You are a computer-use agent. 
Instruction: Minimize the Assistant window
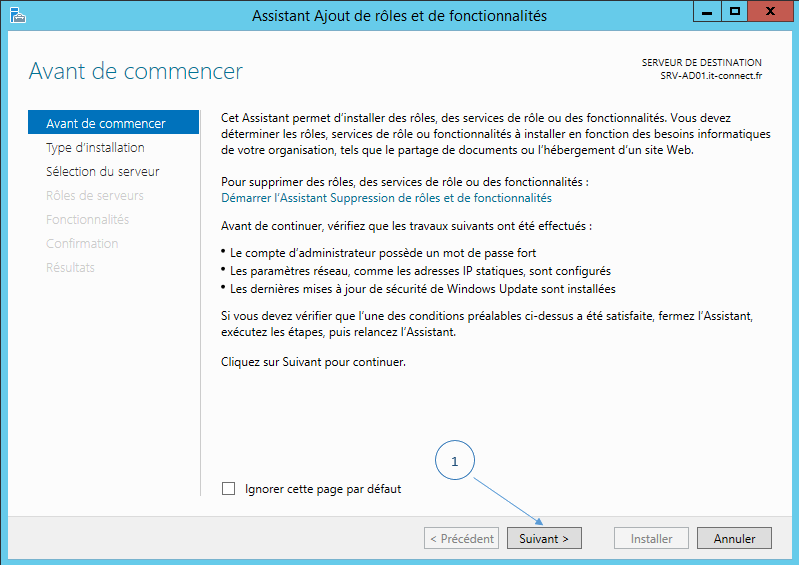tap(709, 12)
